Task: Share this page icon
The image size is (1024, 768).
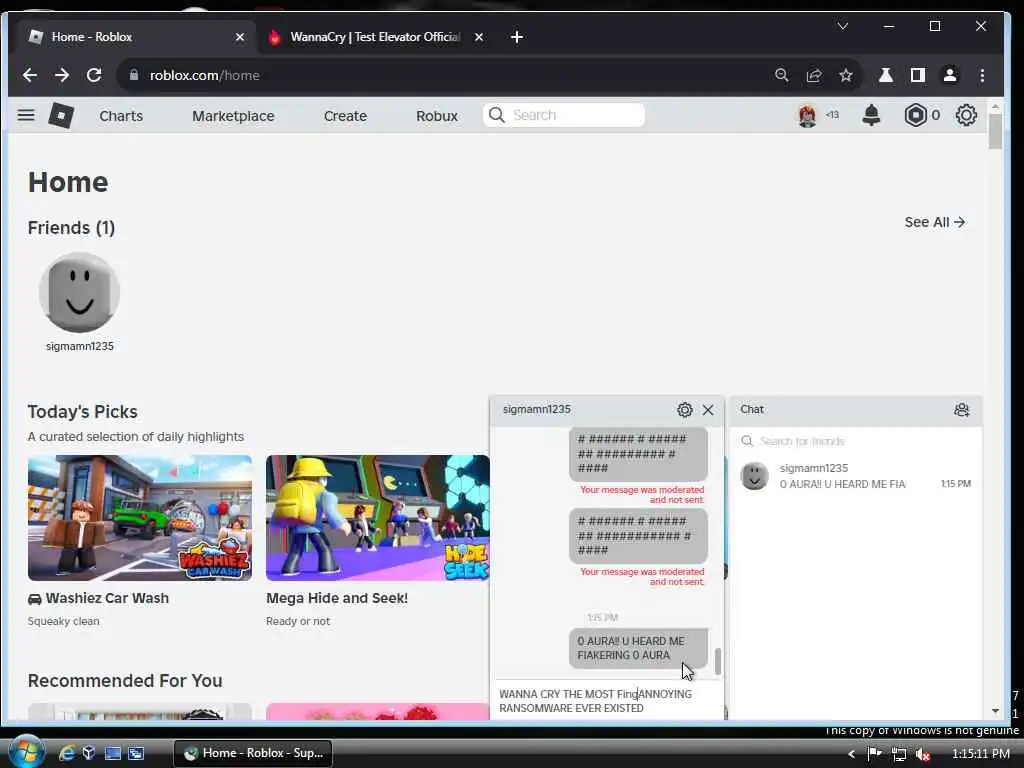Action: [x=814, y=75]
